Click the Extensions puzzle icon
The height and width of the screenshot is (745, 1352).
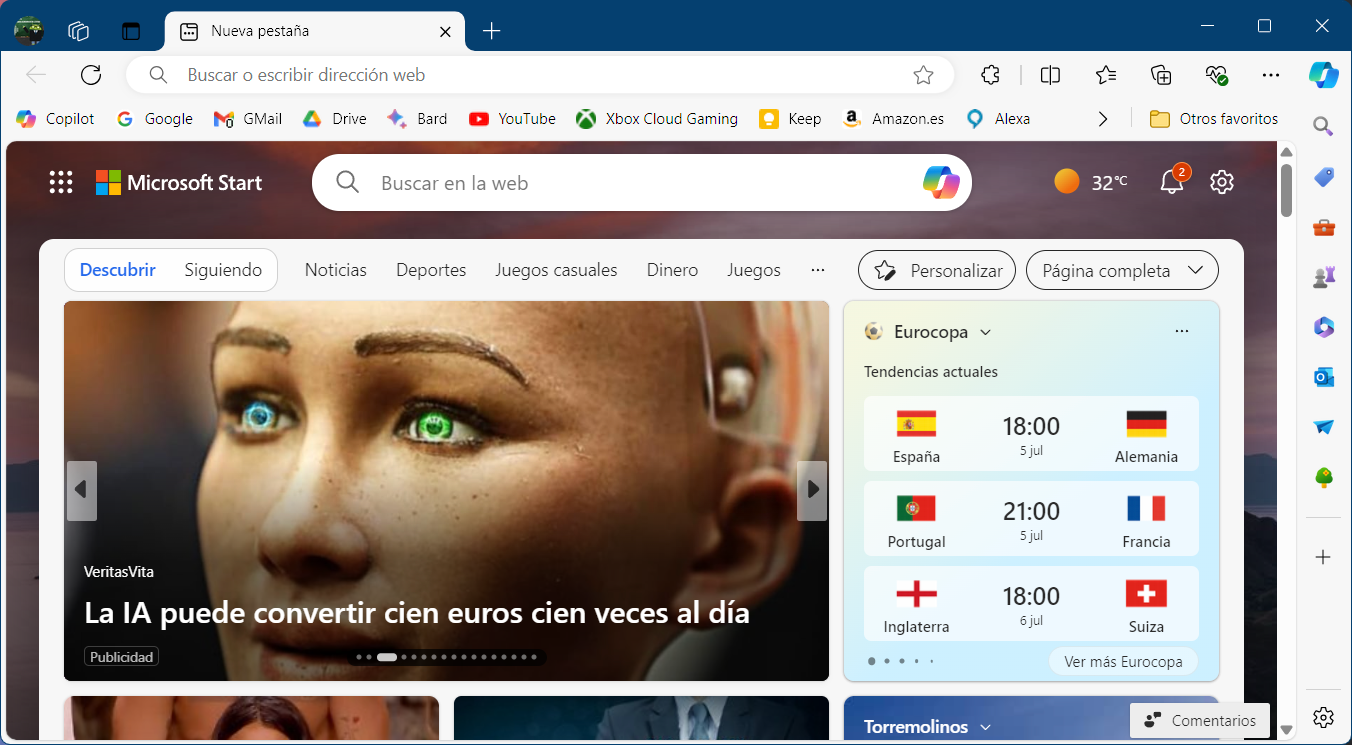(x=990, y=75)
